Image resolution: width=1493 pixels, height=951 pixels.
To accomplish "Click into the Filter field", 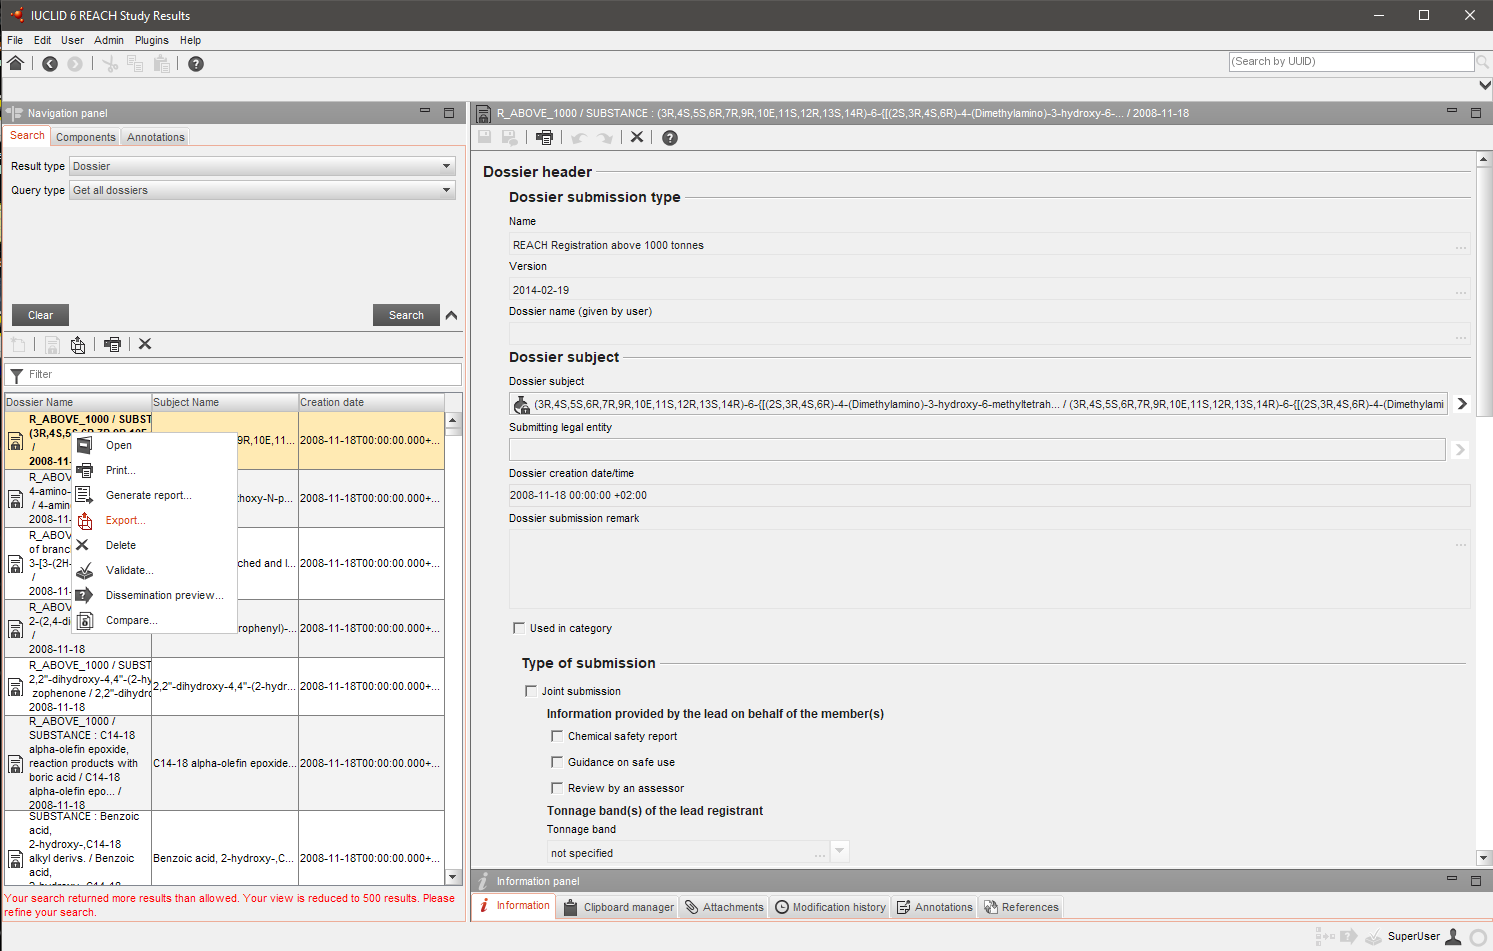I will [234, 374].
